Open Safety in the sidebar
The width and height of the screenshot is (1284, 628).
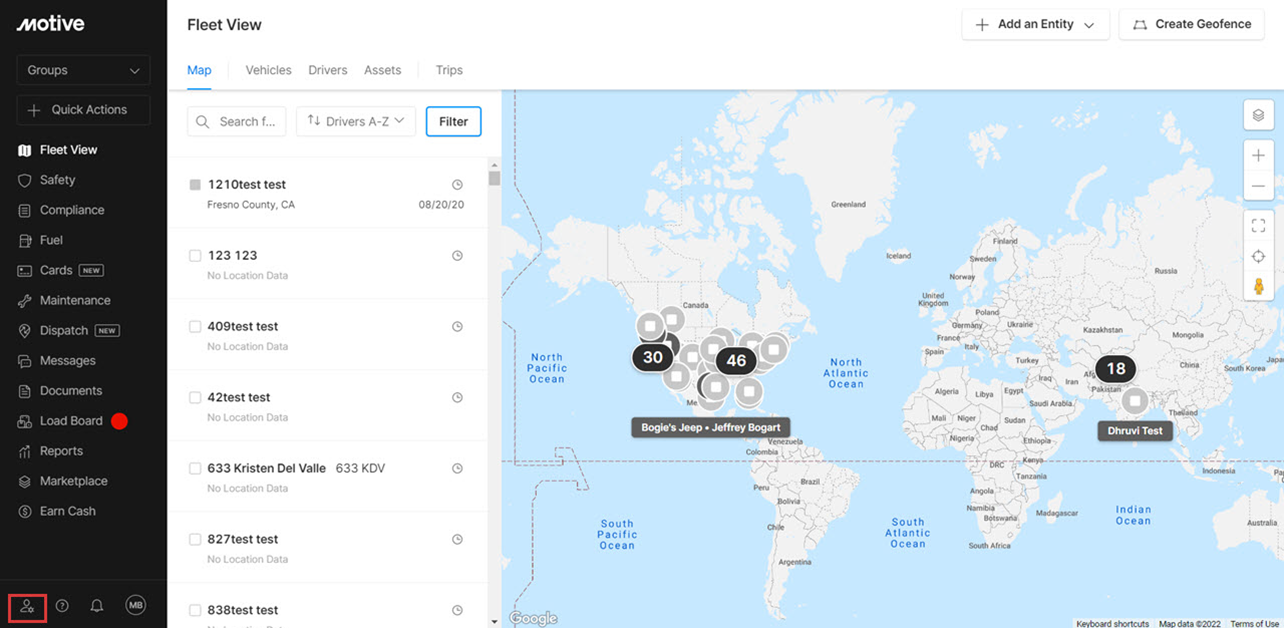click(58, 180)
